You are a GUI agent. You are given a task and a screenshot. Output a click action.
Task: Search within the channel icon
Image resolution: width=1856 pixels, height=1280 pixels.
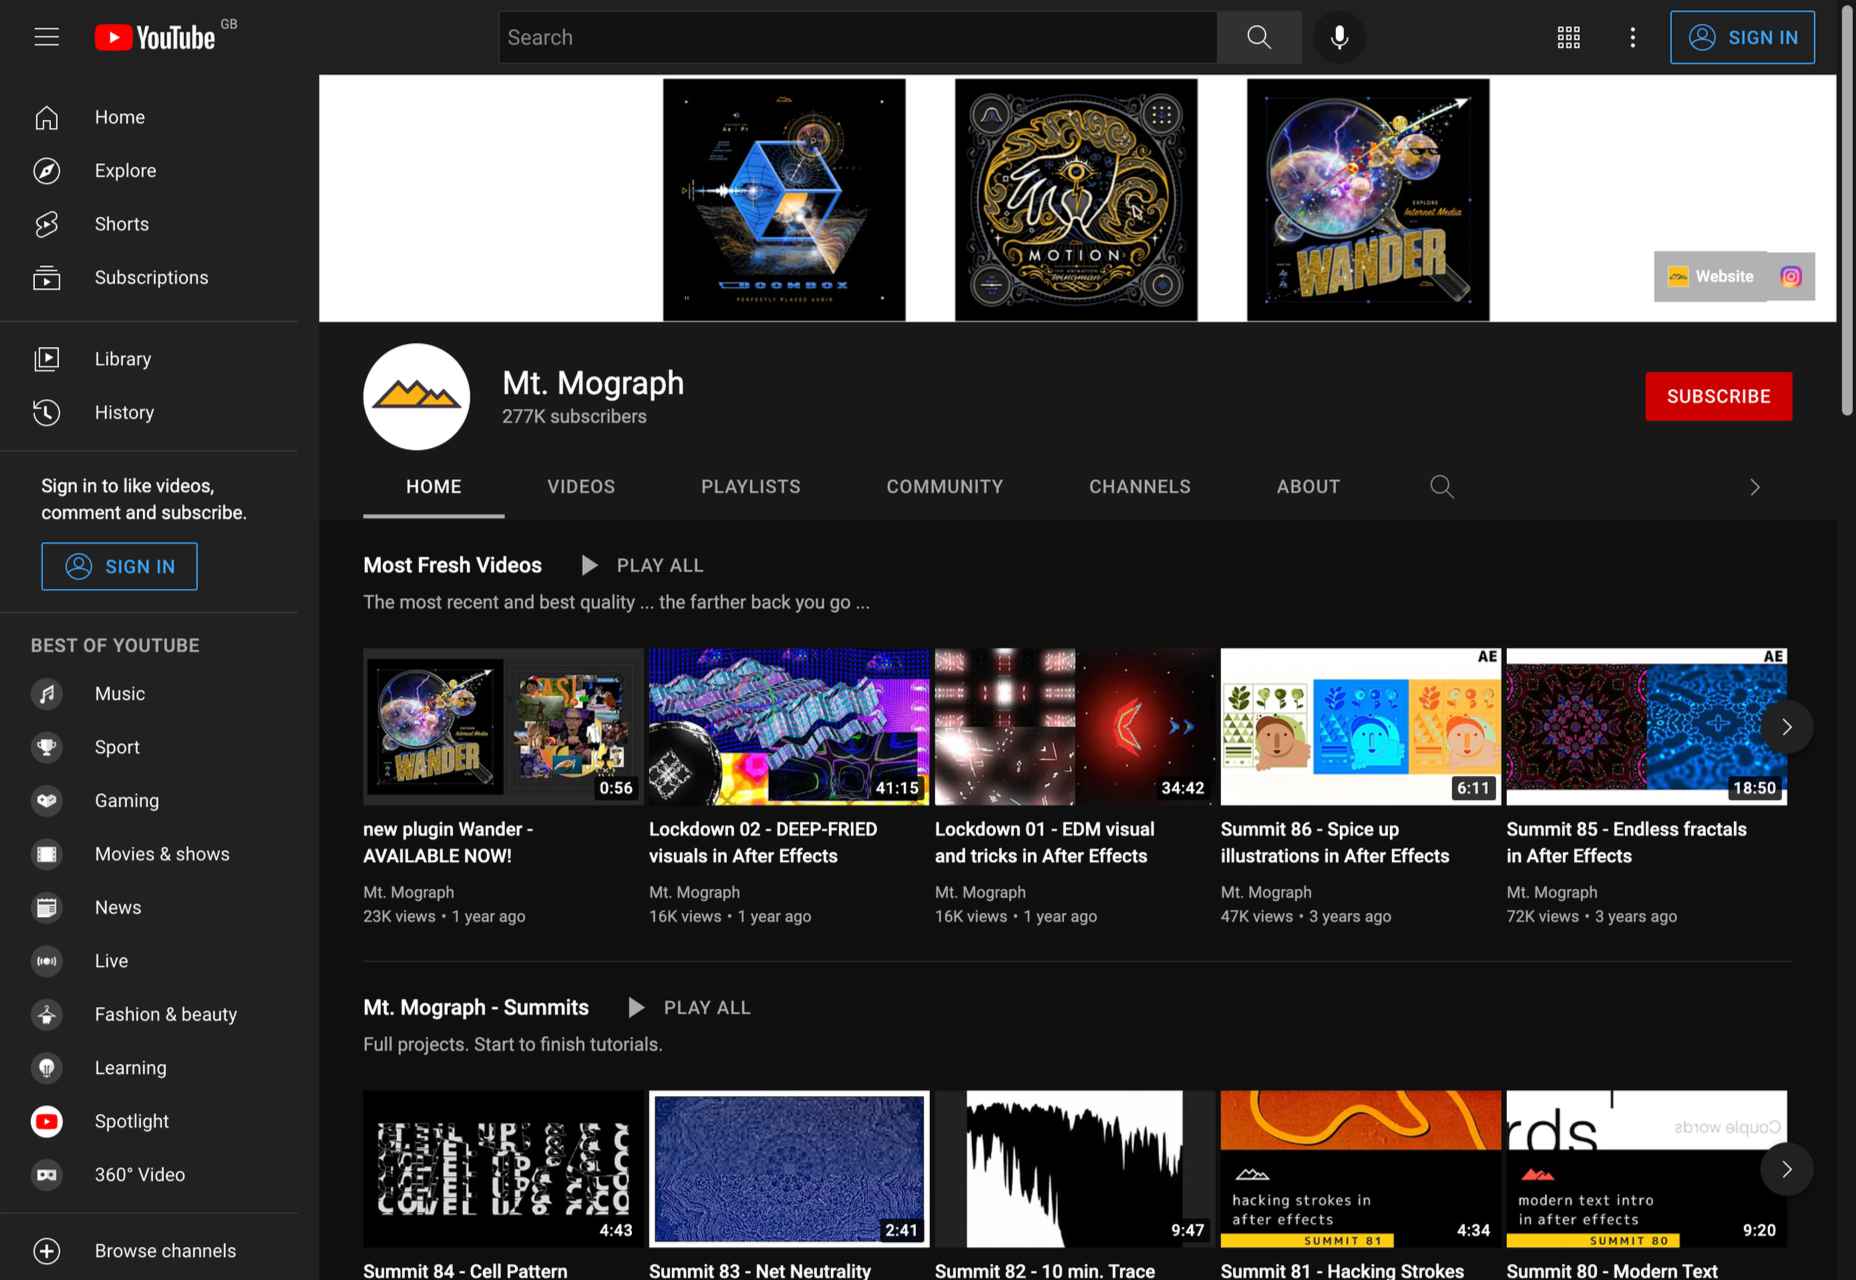[x=1442, y=487]
